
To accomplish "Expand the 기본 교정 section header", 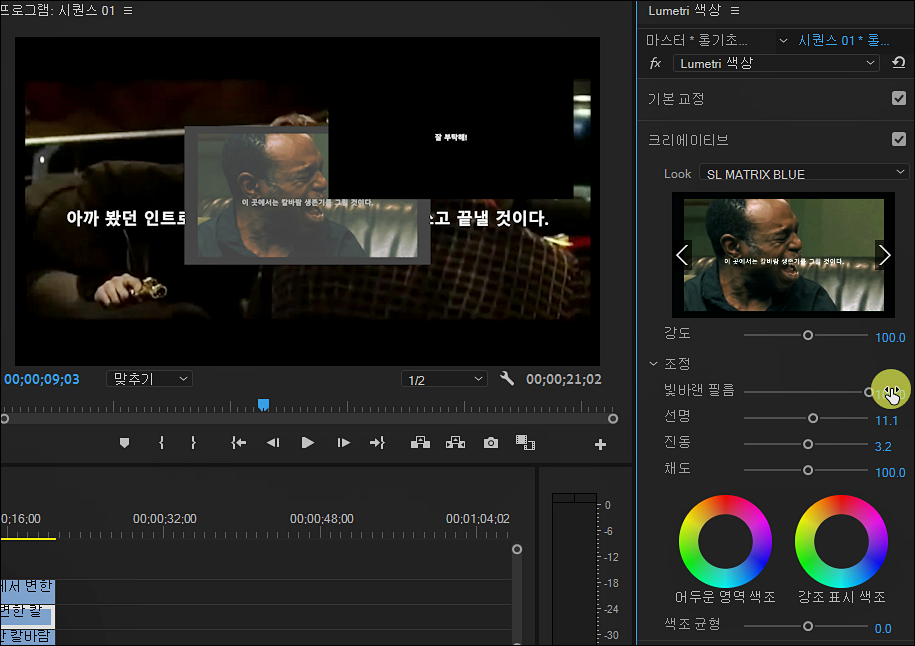I will click(676, 99).
